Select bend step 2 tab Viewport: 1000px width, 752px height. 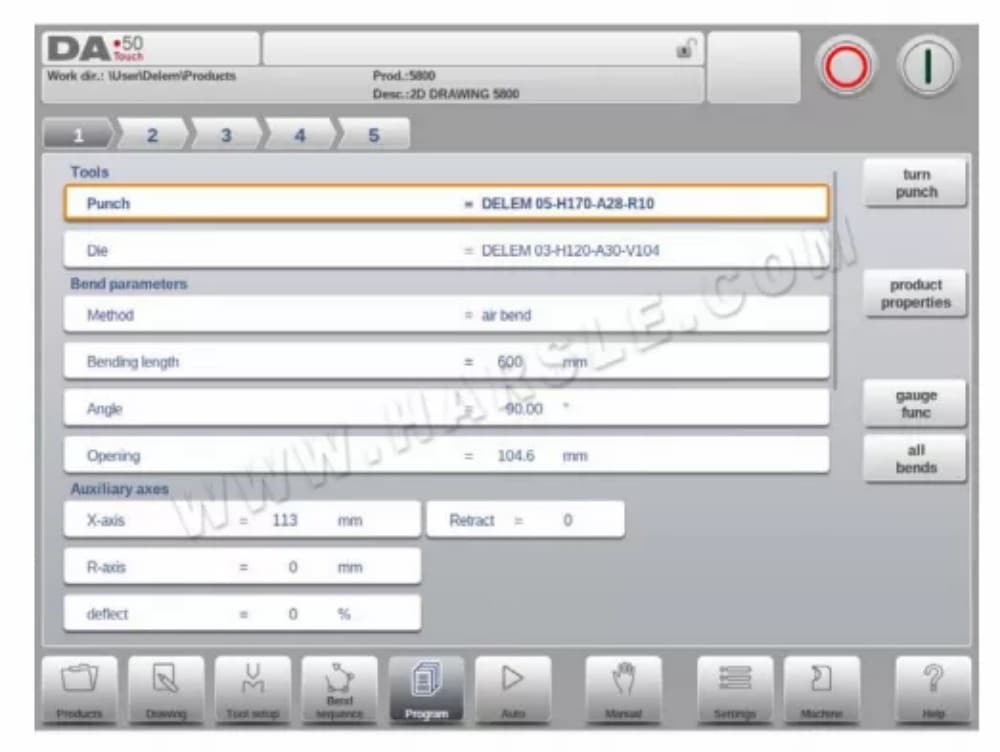pyautogui.click(x=152, y=135)
